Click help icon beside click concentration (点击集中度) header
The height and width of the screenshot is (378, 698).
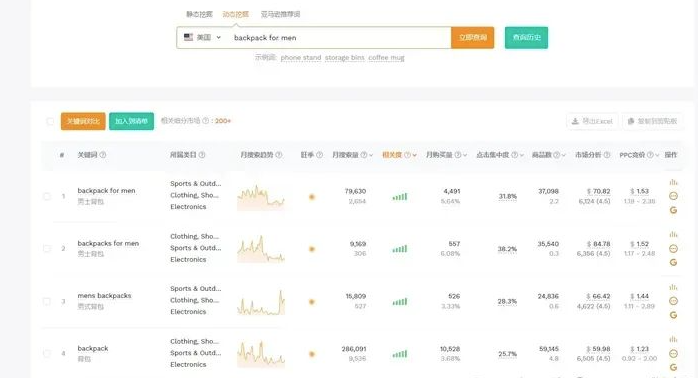(x=515, y=155)
